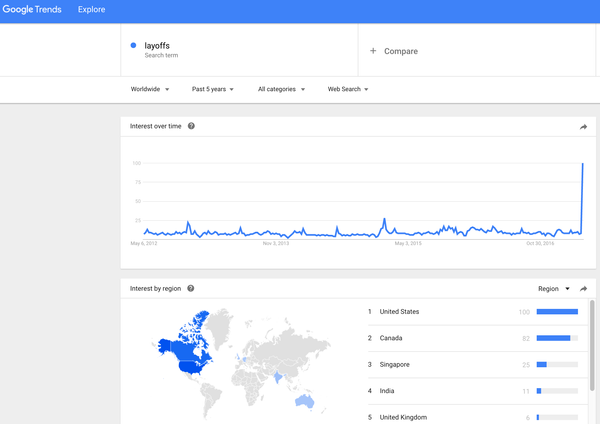This screenshot has height=424, width=600.
Task: Select Canada in the region list
Action: (x=391, y=338)
